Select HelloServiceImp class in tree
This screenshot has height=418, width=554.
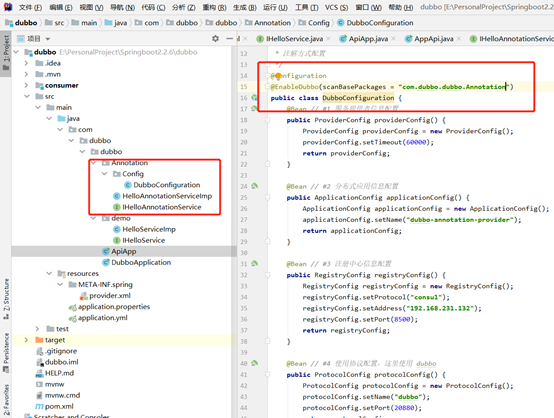[x=145, y=229]
